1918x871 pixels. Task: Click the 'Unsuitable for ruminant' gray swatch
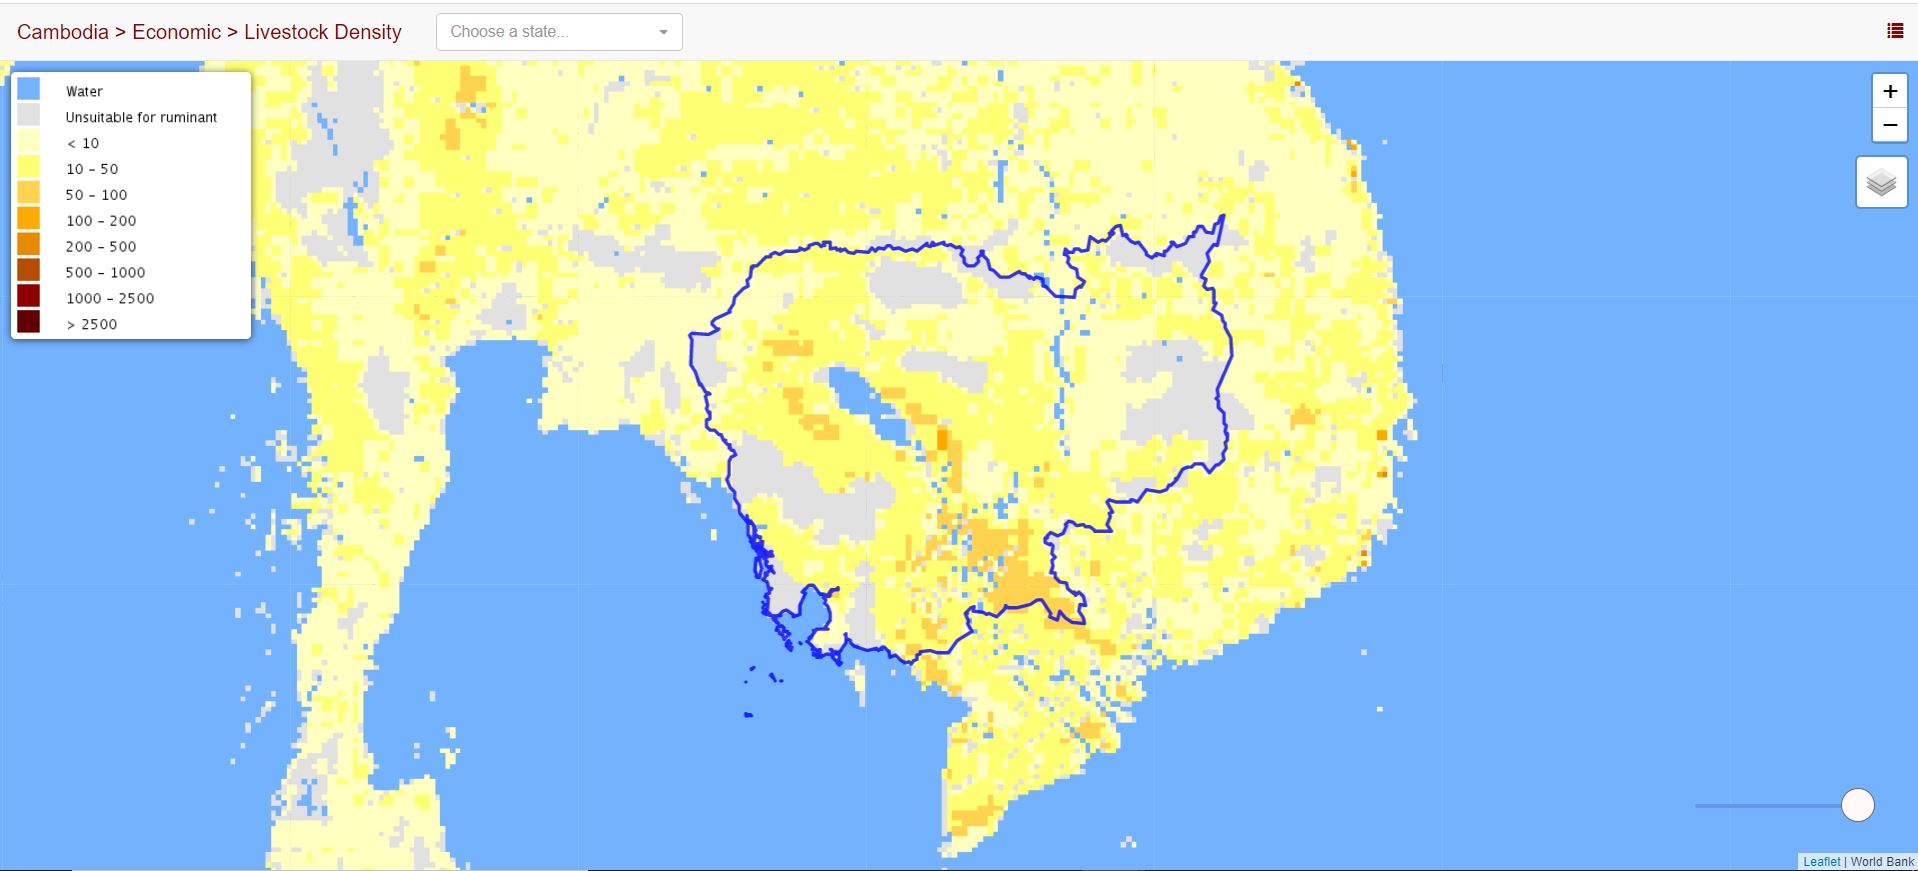click(28, 116)
